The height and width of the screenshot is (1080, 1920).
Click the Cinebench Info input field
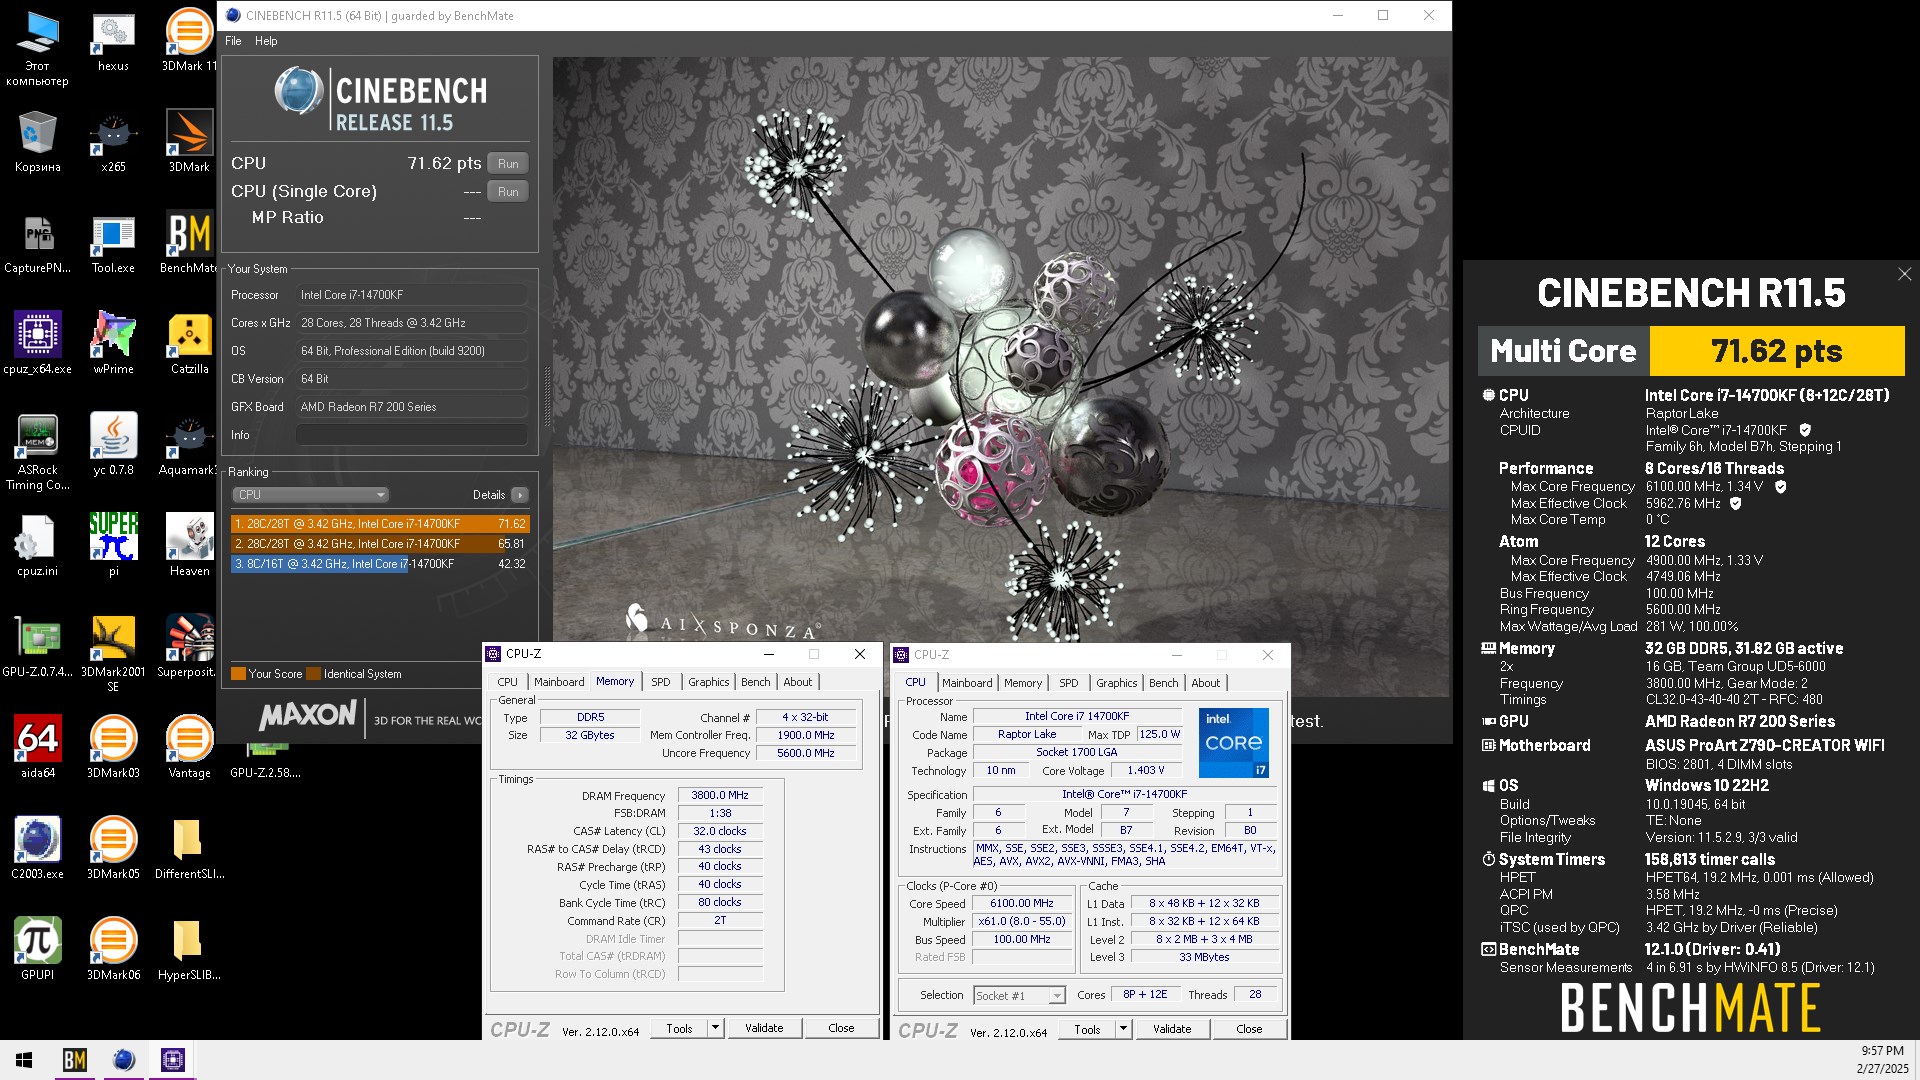[x=411, y=435]
